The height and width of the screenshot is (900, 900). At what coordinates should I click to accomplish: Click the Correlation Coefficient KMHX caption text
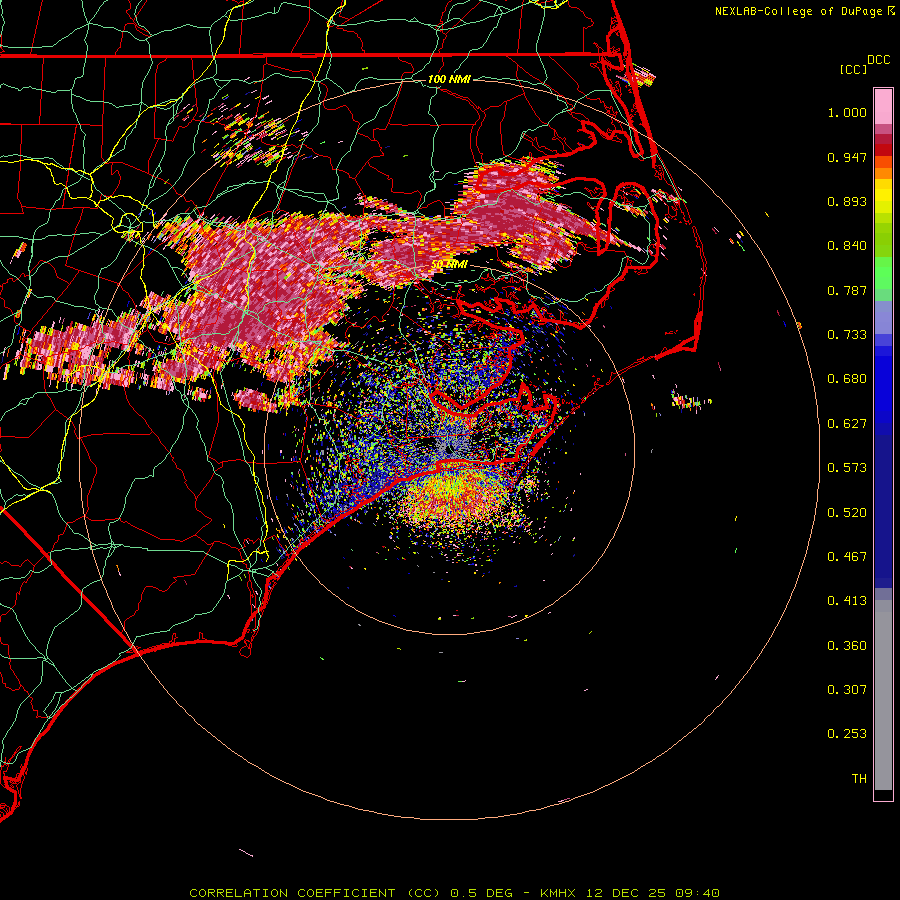tap(454, 893)
